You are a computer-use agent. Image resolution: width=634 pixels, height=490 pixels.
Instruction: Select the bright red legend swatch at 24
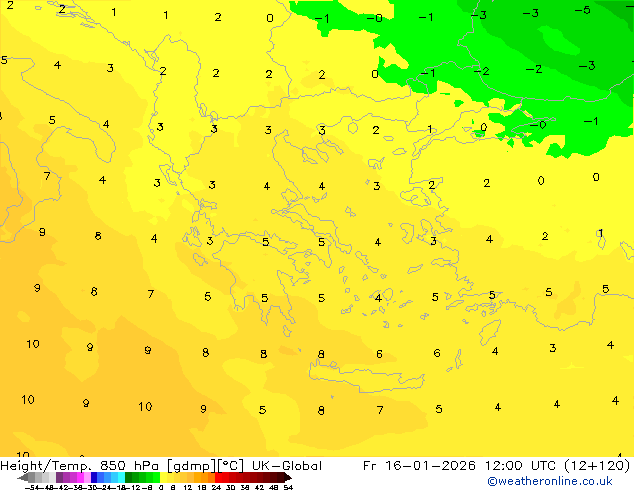click(218, 477)
